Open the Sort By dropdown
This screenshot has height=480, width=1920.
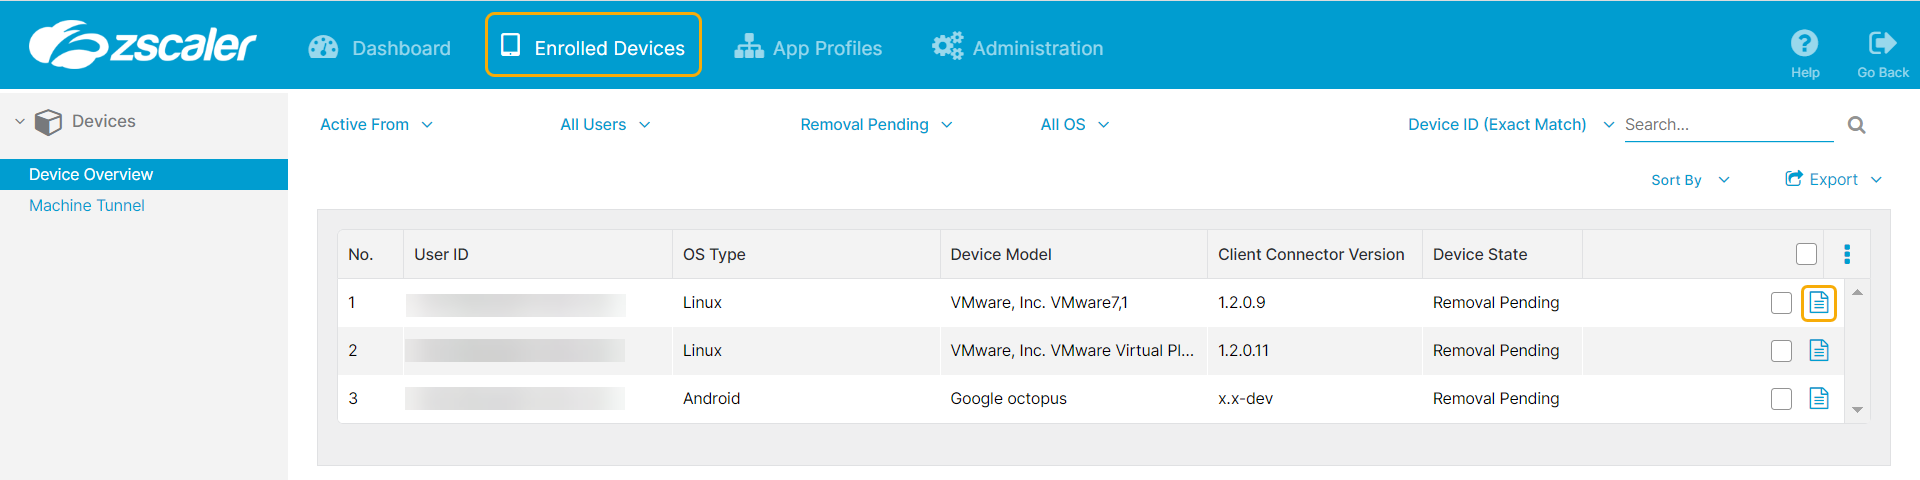tap(1689, 180)
